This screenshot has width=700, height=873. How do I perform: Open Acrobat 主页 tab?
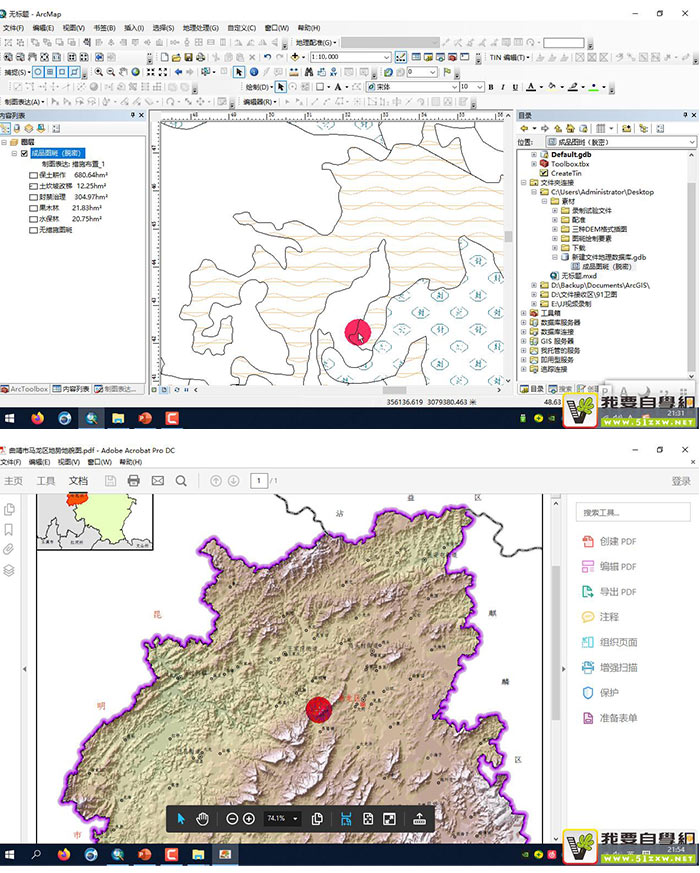[13, 480]
